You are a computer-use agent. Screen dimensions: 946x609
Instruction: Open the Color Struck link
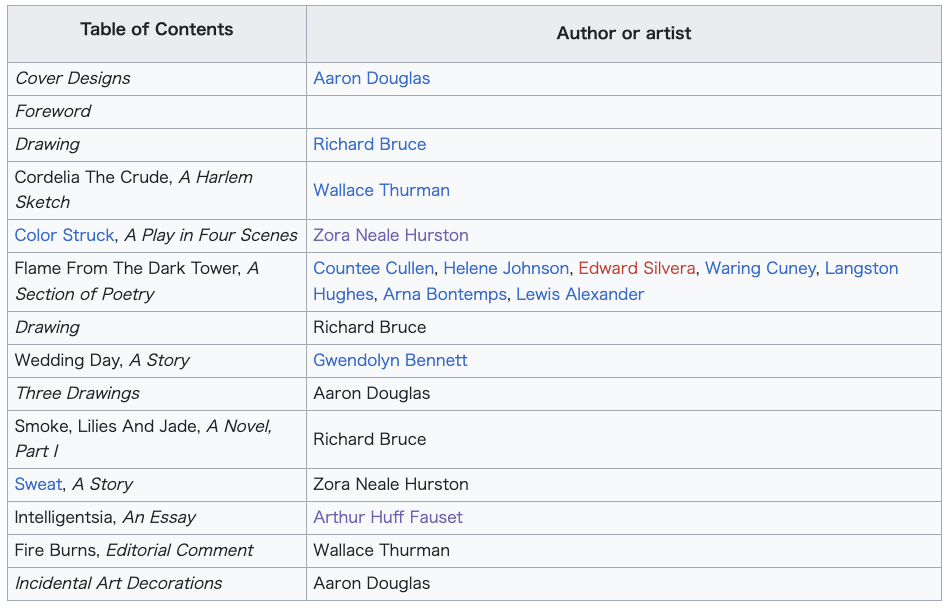[65, 235]
